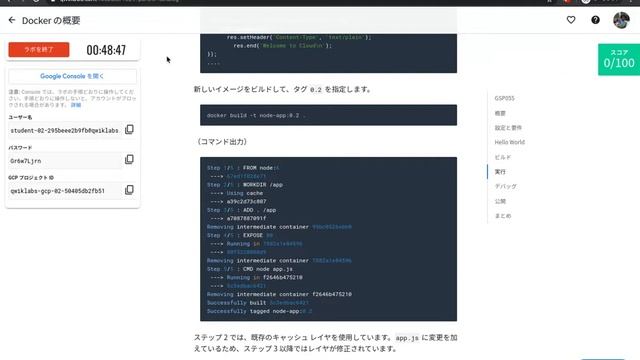Click the score 0/100 badge
The height and width of the screenshot is (360, 640).
[x=619, y=60]
